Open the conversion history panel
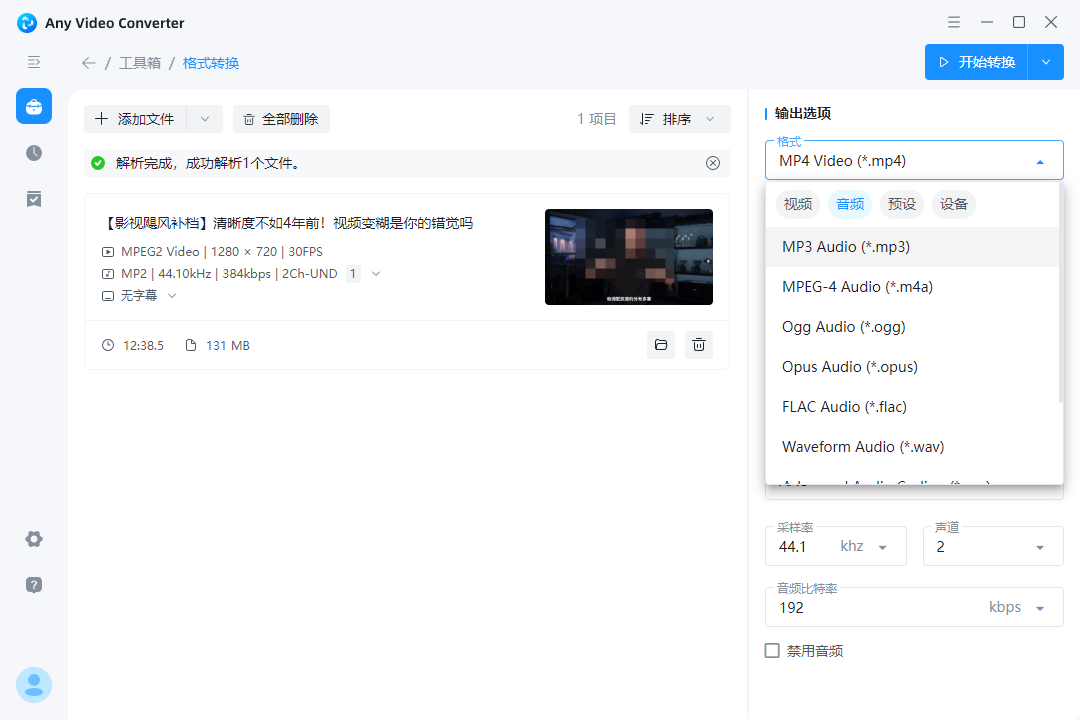Viewport: 1080px width, 720px height. pyautogui.click(x=33, y=153)
